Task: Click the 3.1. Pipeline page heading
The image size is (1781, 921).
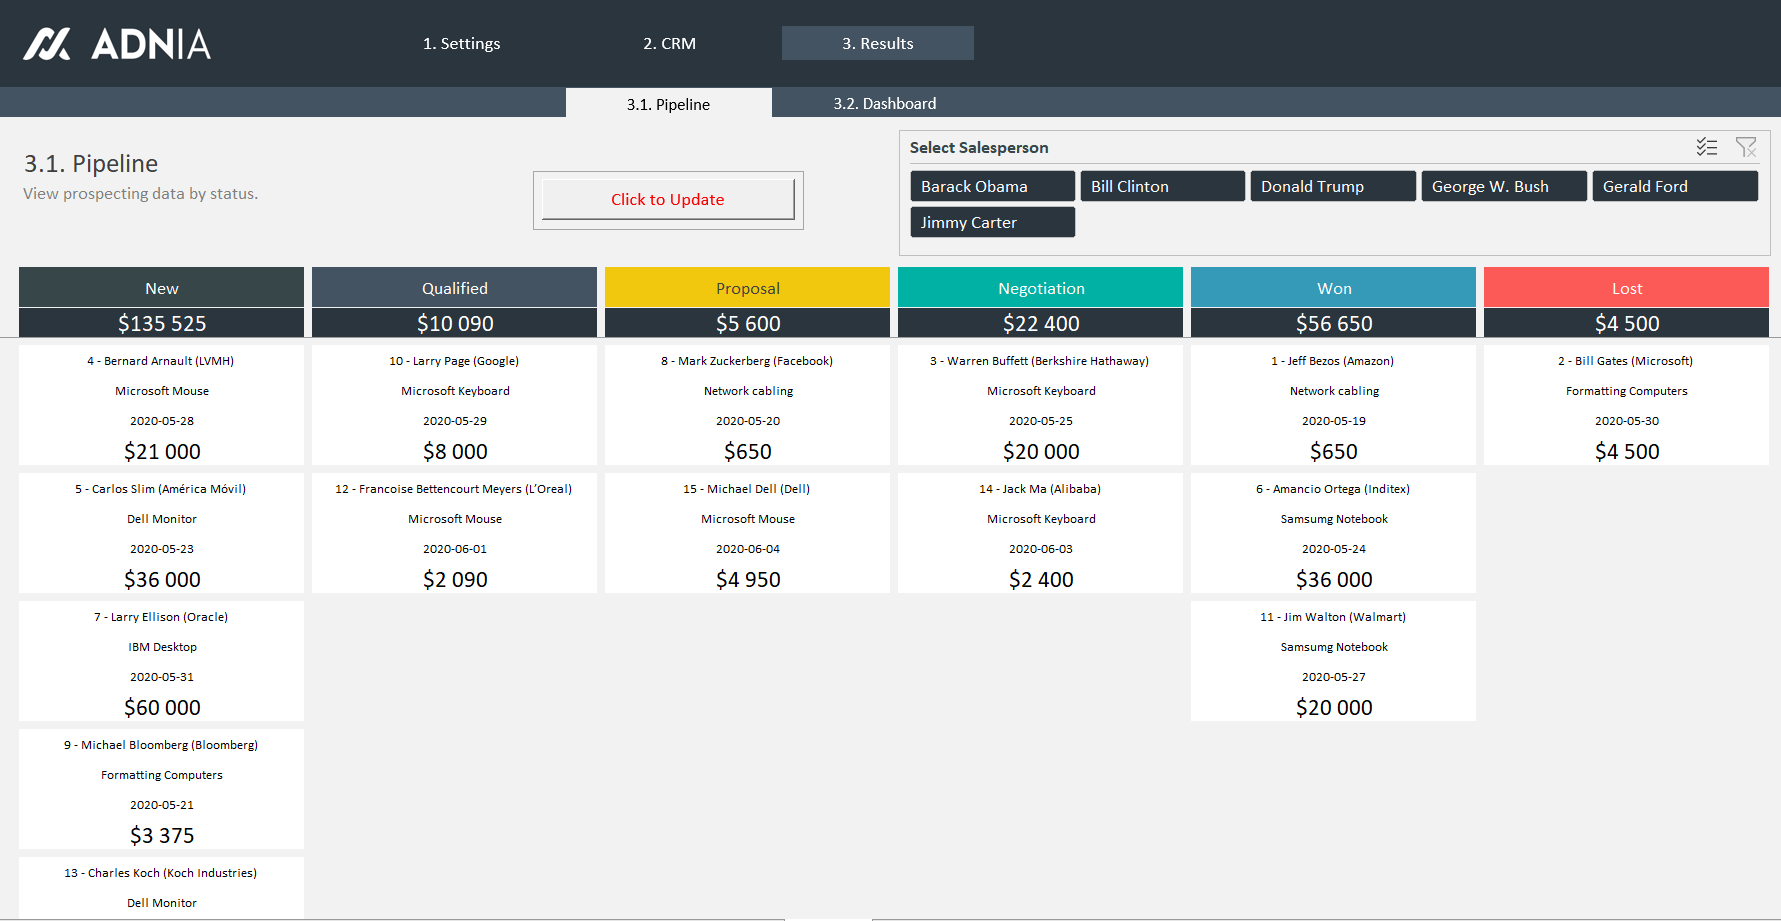Action: pos(91,163)
